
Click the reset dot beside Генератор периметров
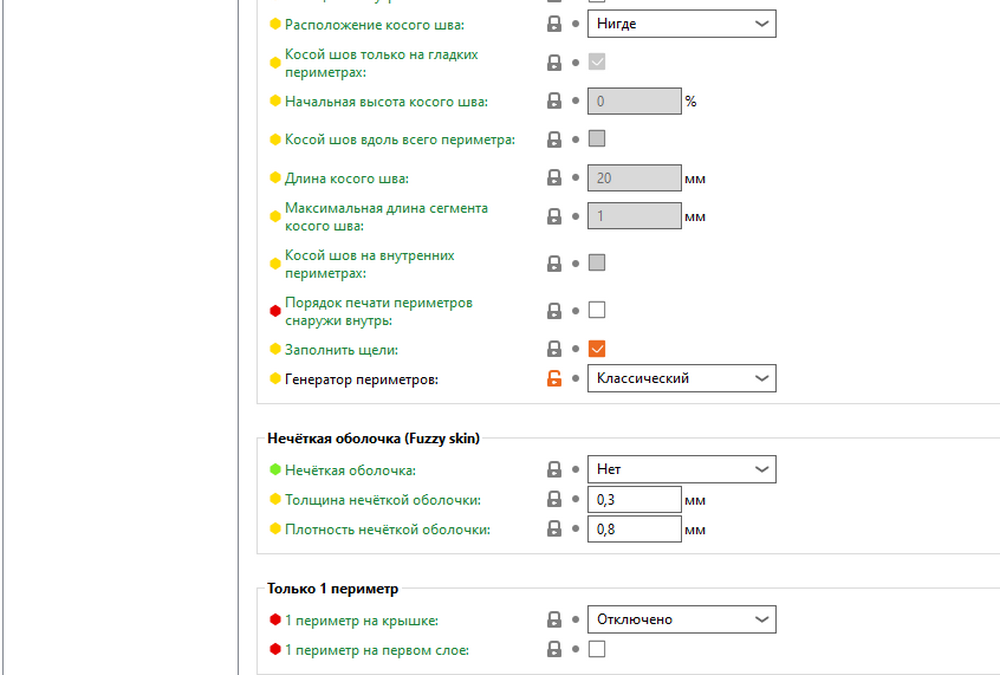pyautogui.click(x=575, y=378)
